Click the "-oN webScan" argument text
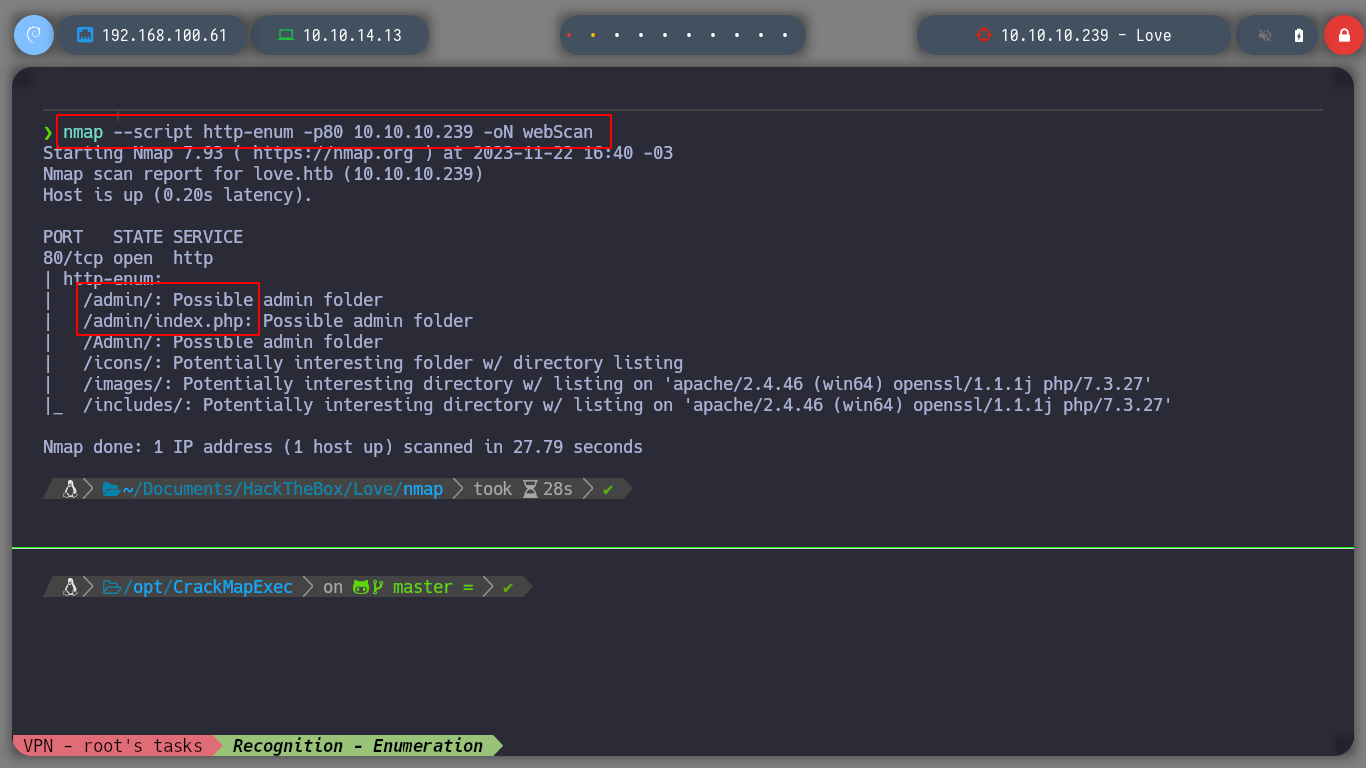Viewport: 1366px width, 768px height. (538, 131)
